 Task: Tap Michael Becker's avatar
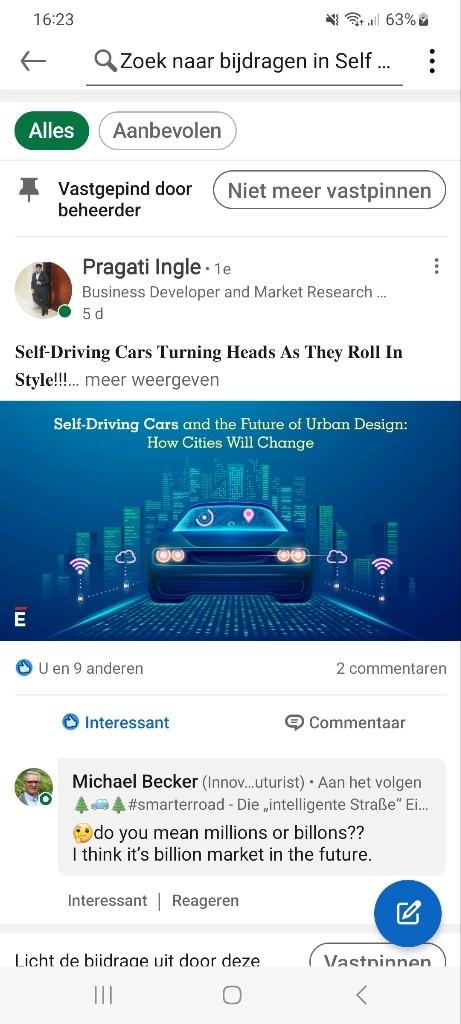pos(34,787)
